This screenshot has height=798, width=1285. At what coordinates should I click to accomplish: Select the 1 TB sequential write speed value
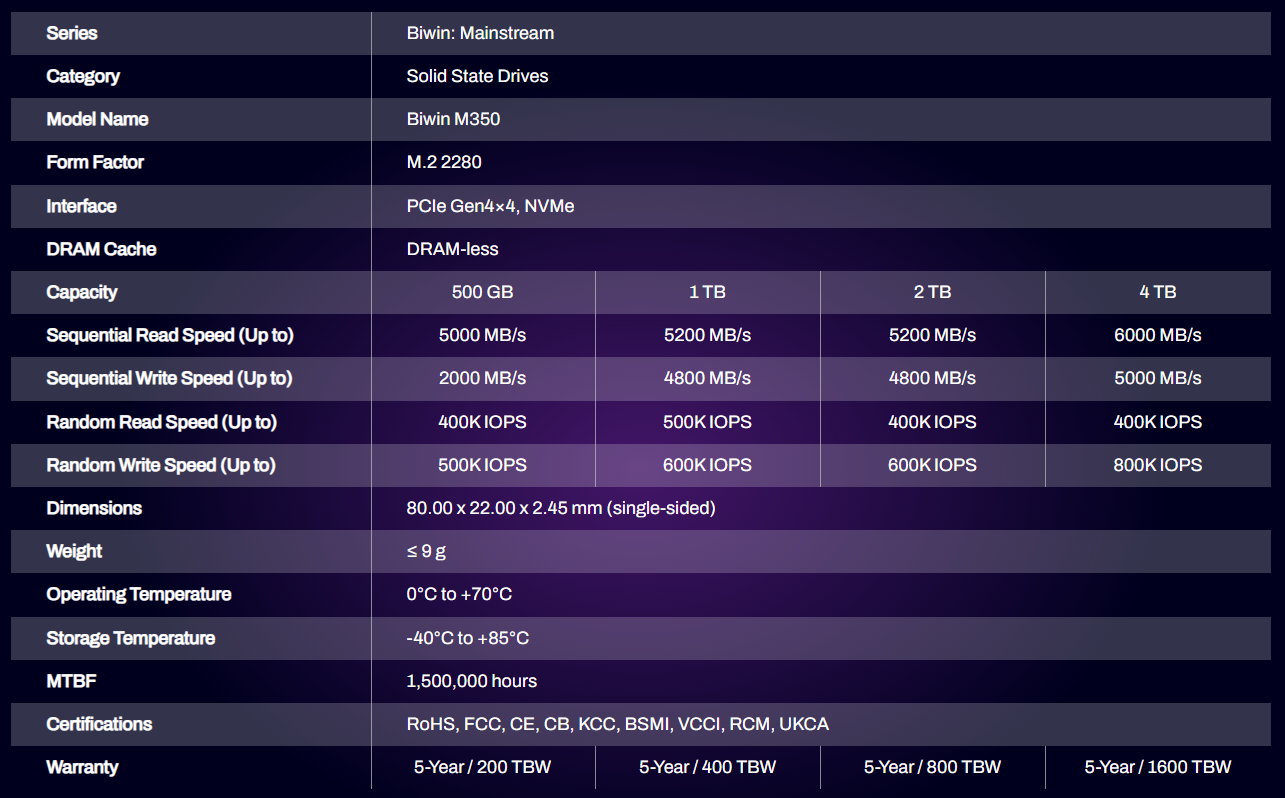point(708,378)
